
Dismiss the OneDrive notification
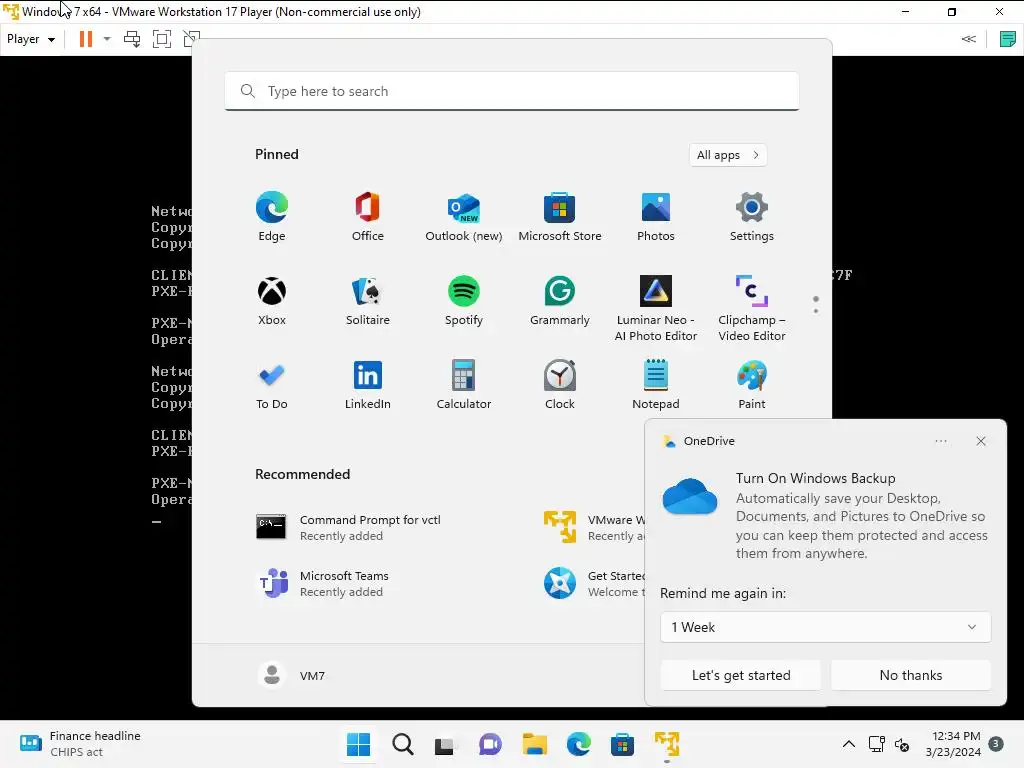980,441
